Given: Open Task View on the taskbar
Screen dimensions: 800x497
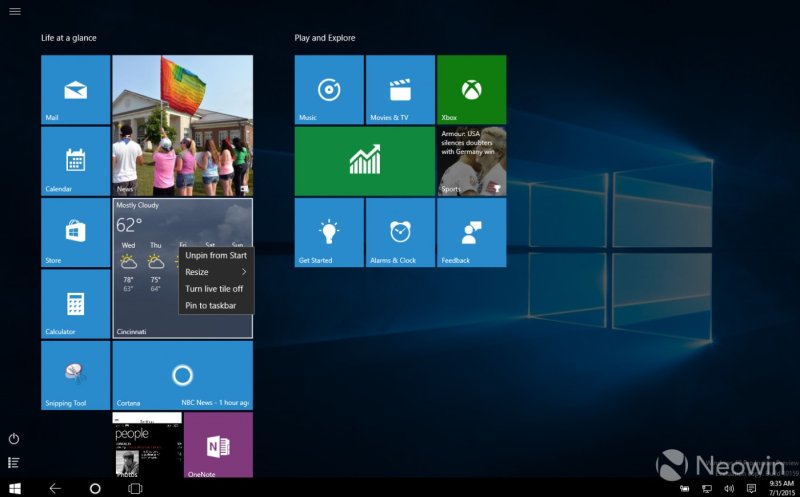Looking at the screenshot, I should click(135, 488).
